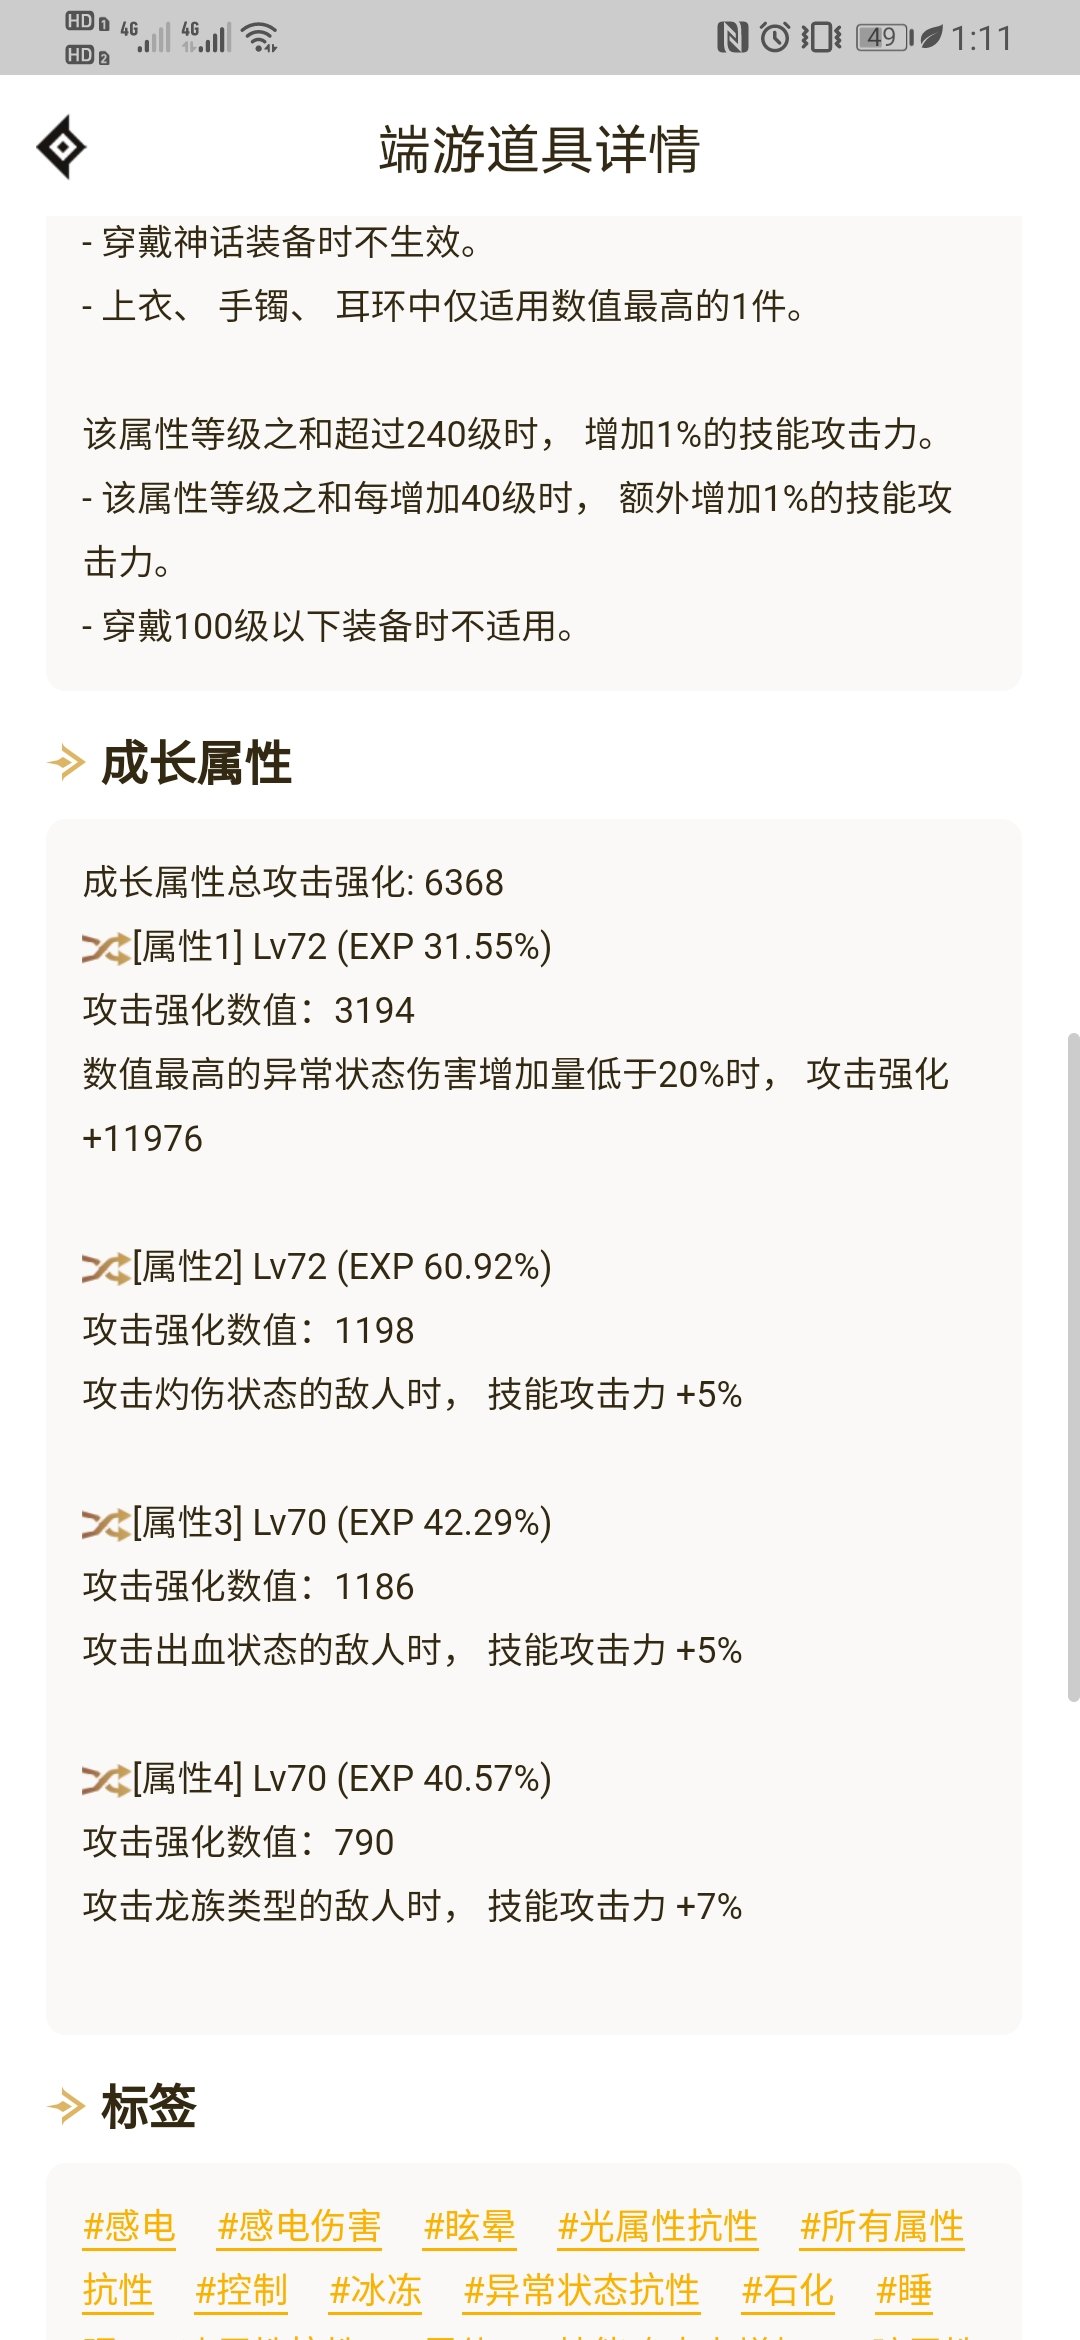Open the #感电 tag
This screenshot has width=1080, height=2340.
click(129, 2226)
